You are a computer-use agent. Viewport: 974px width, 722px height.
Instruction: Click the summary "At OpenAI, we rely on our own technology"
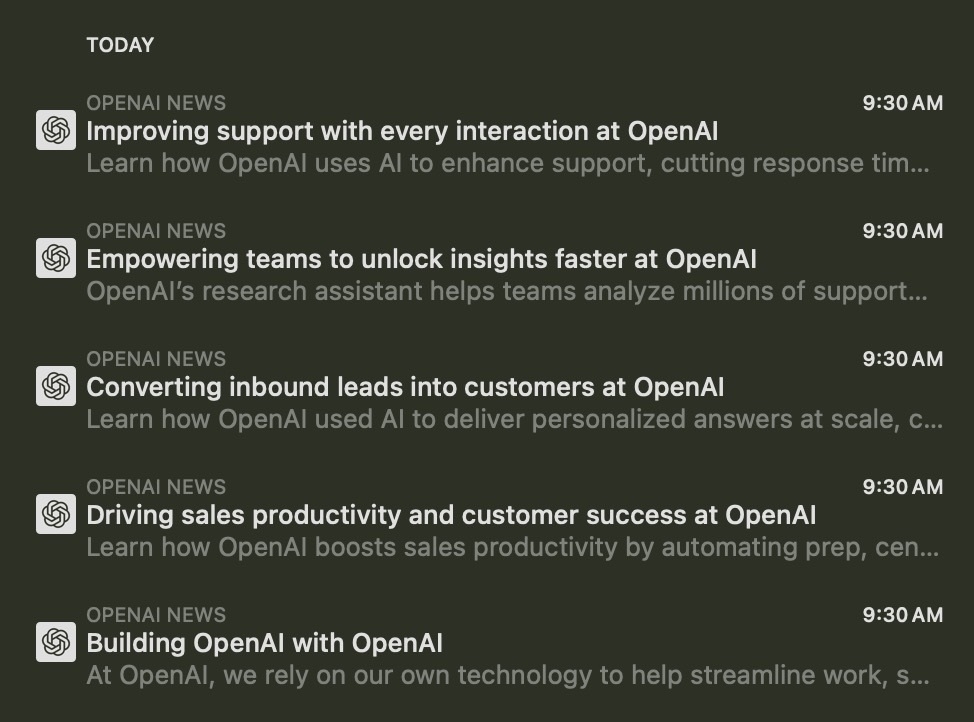pyautogui.click(x=508, y=675)
